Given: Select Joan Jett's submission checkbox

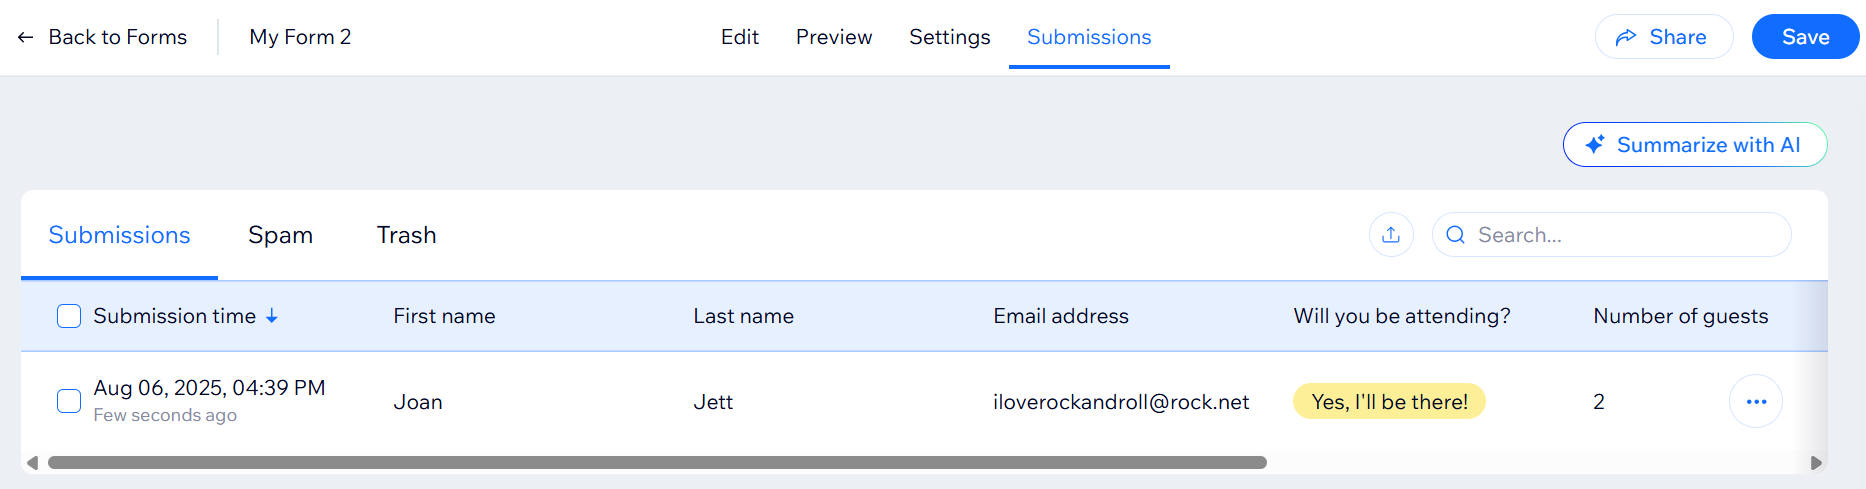Looking at the screenshot, I should 69,401.
